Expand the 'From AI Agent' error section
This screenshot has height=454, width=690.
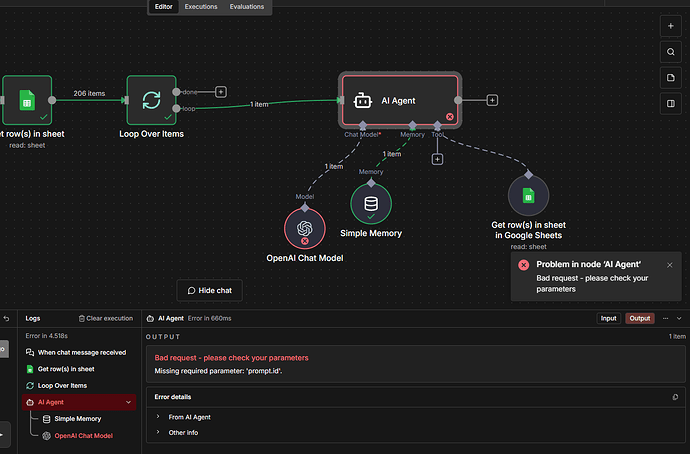click(x=158, y=416)
